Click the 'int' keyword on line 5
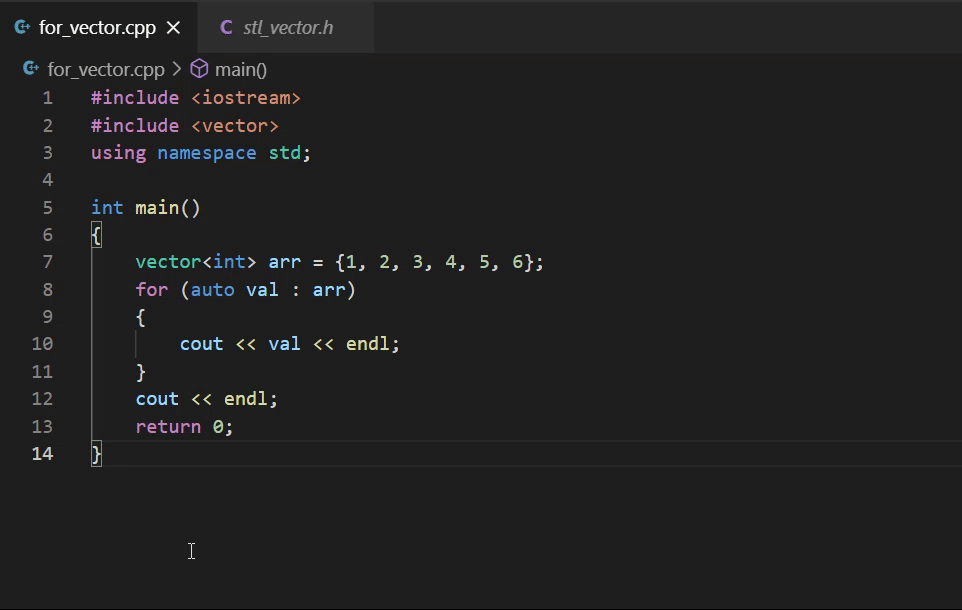Image resolution: width=962 pixels, height=610 pixels. point(107,208)
